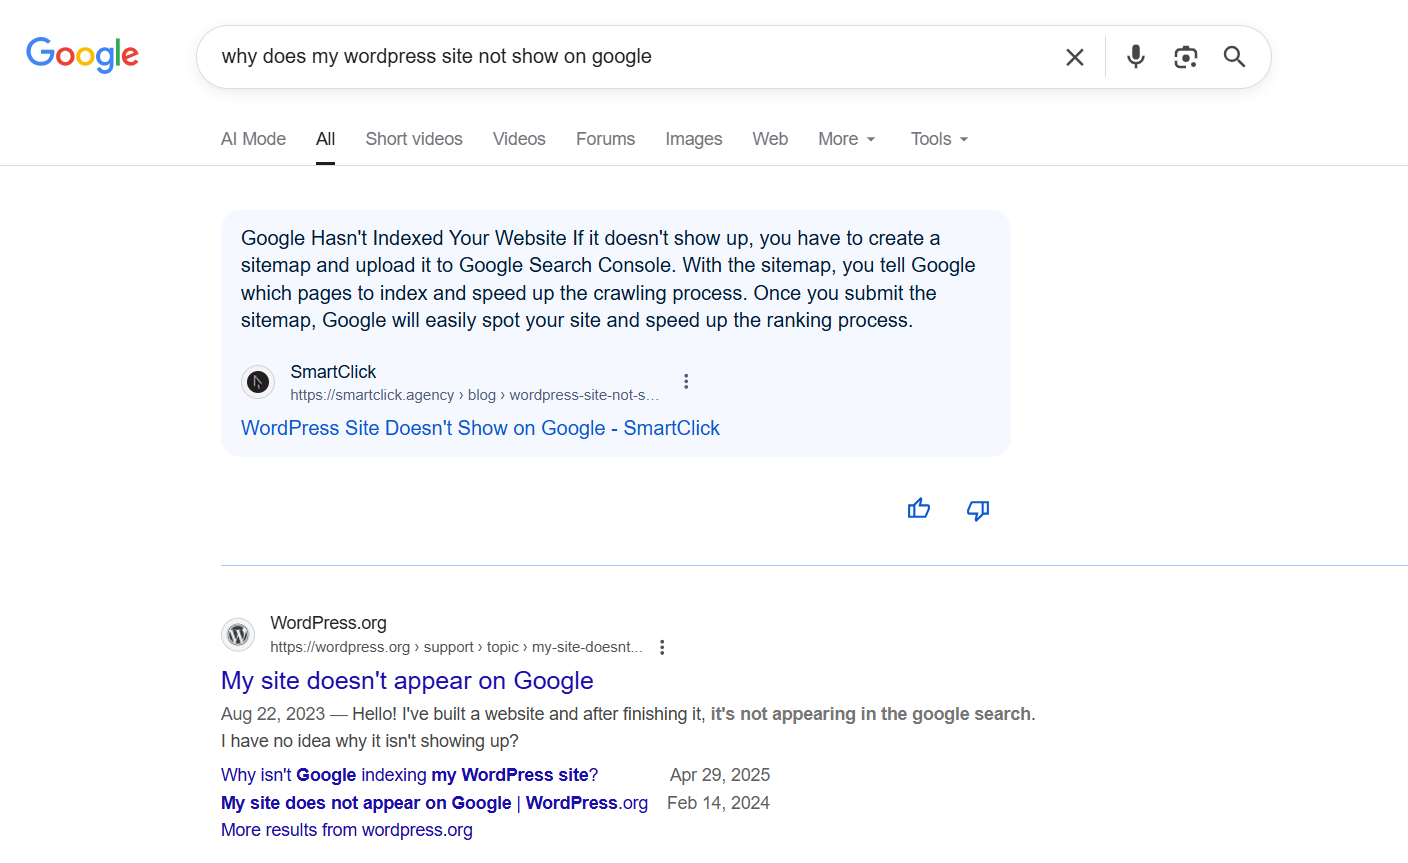Give a thumbs down to the featured snippet

click(x=977, y=510)
